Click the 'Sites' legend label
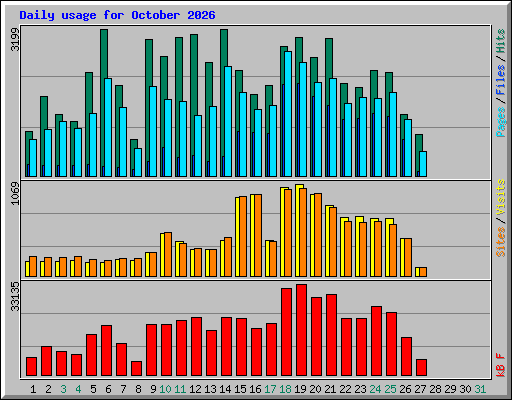Image resolution: width=512 pixels, height=400 pixels. (x=500, y=242)
